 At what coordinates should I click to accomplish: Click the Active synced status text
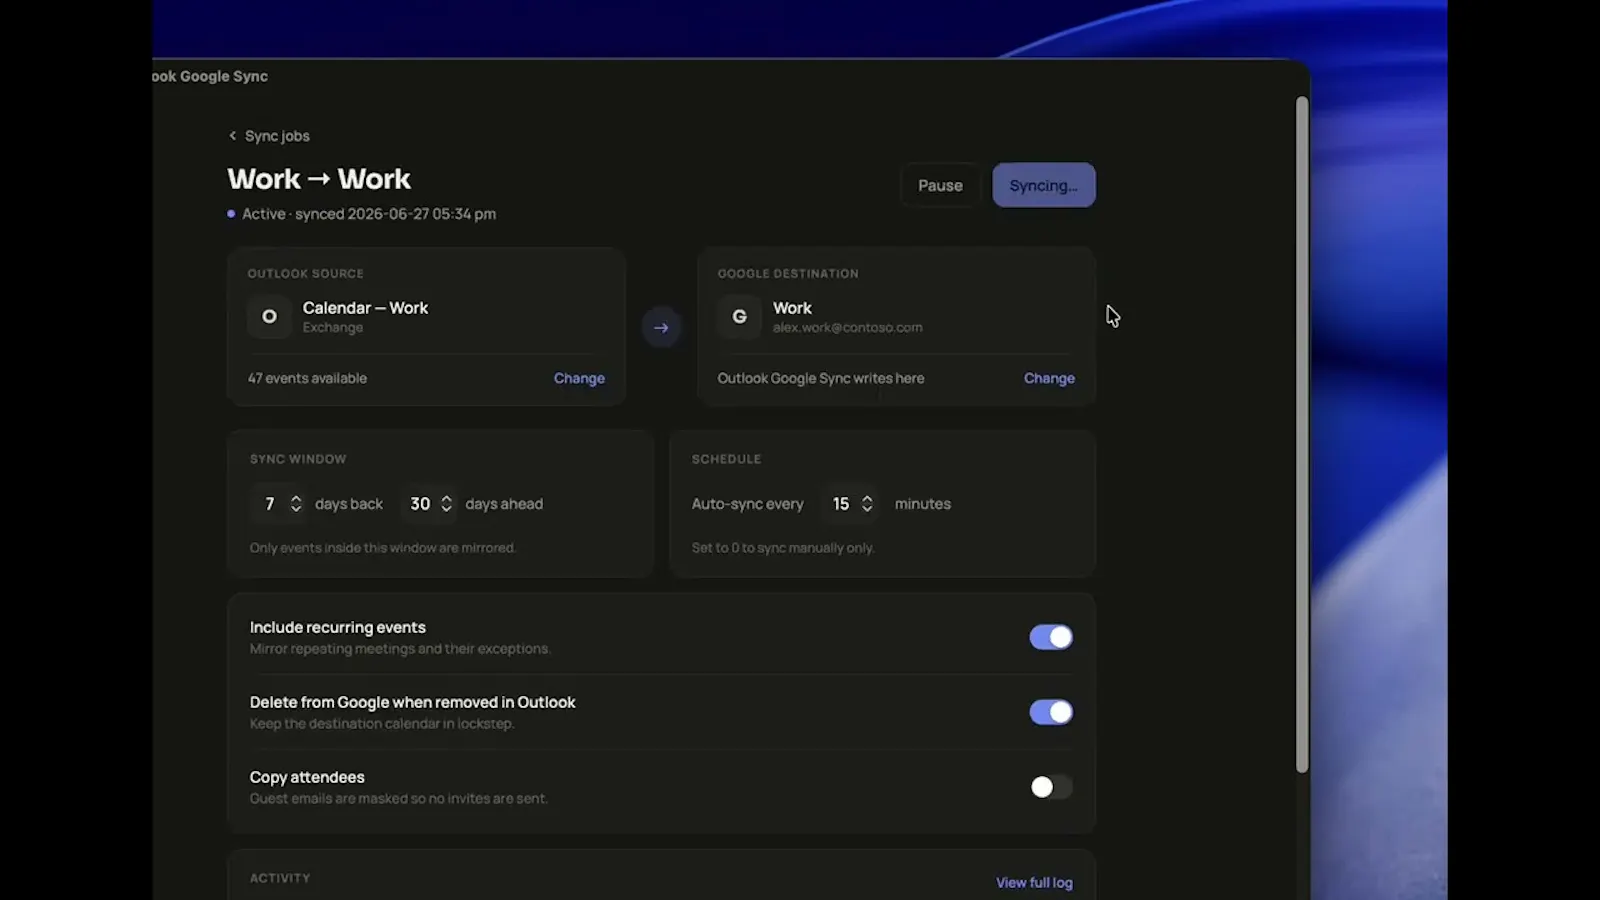(x=369, y=214)
